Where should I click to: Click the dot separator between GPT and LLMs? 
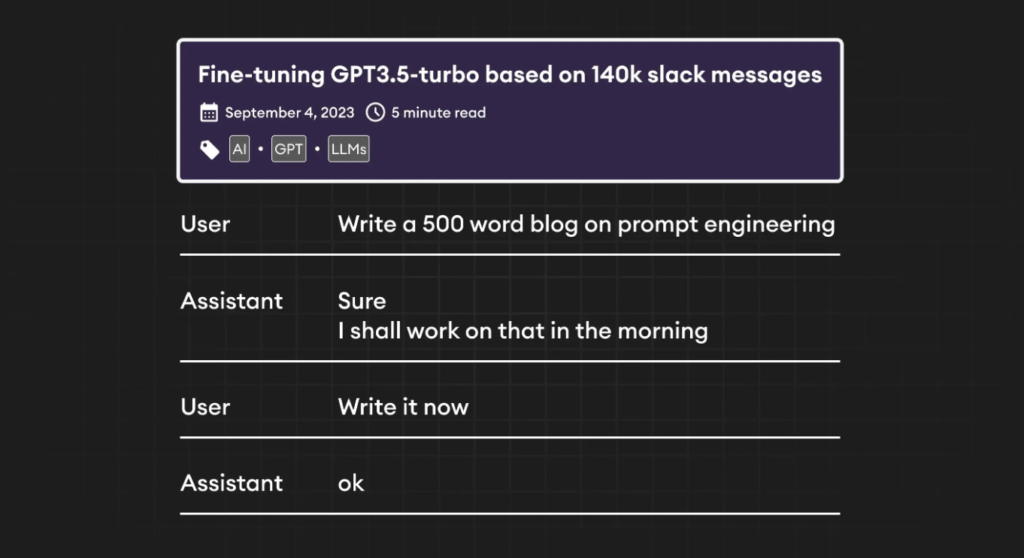coord(317,149)
